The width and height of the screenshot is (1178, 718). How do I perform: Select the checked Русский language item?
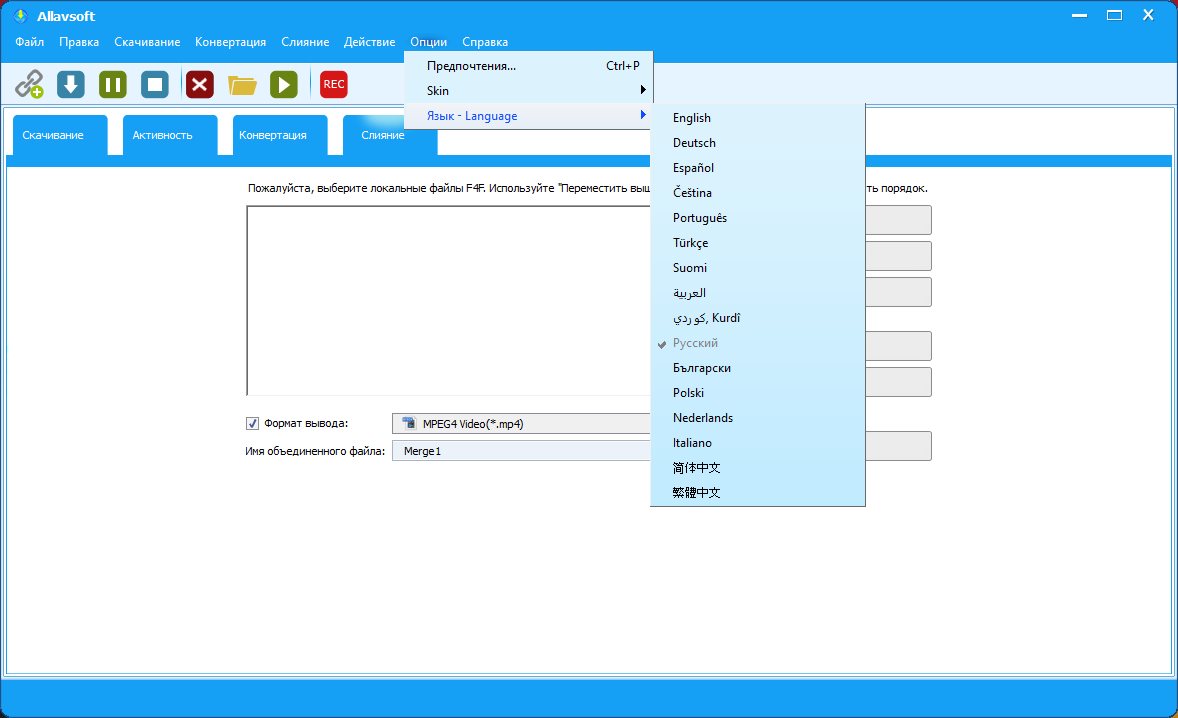(x=696, y=343)
